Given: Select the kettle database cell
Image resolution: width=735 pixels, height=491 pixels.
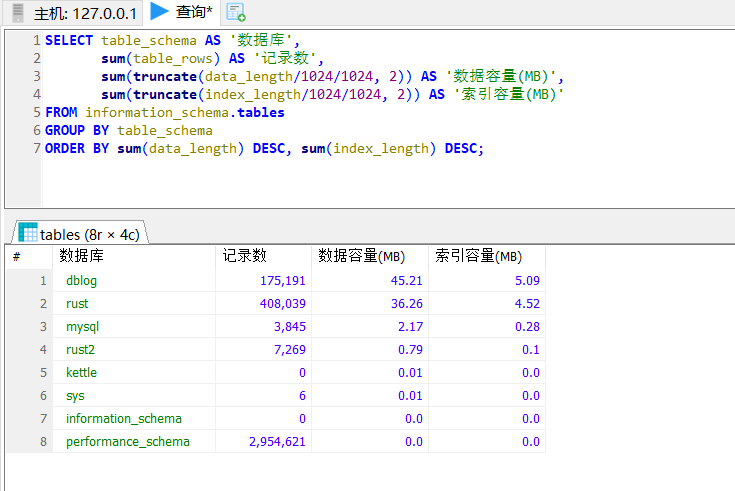Looking at the screenshot, I should coord(134,372).
